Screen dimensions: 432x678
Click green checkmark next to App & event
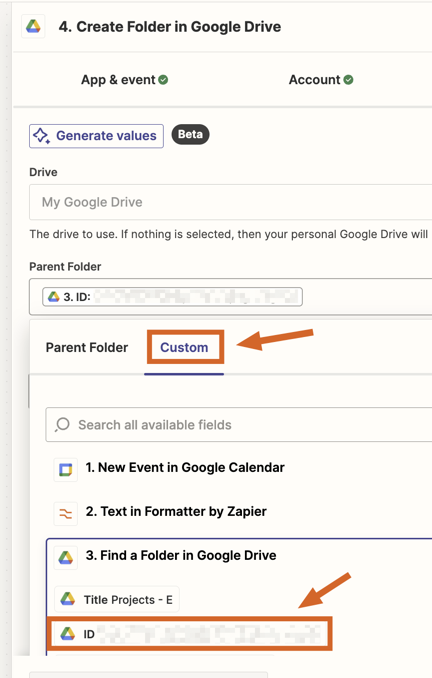point(163,80)
